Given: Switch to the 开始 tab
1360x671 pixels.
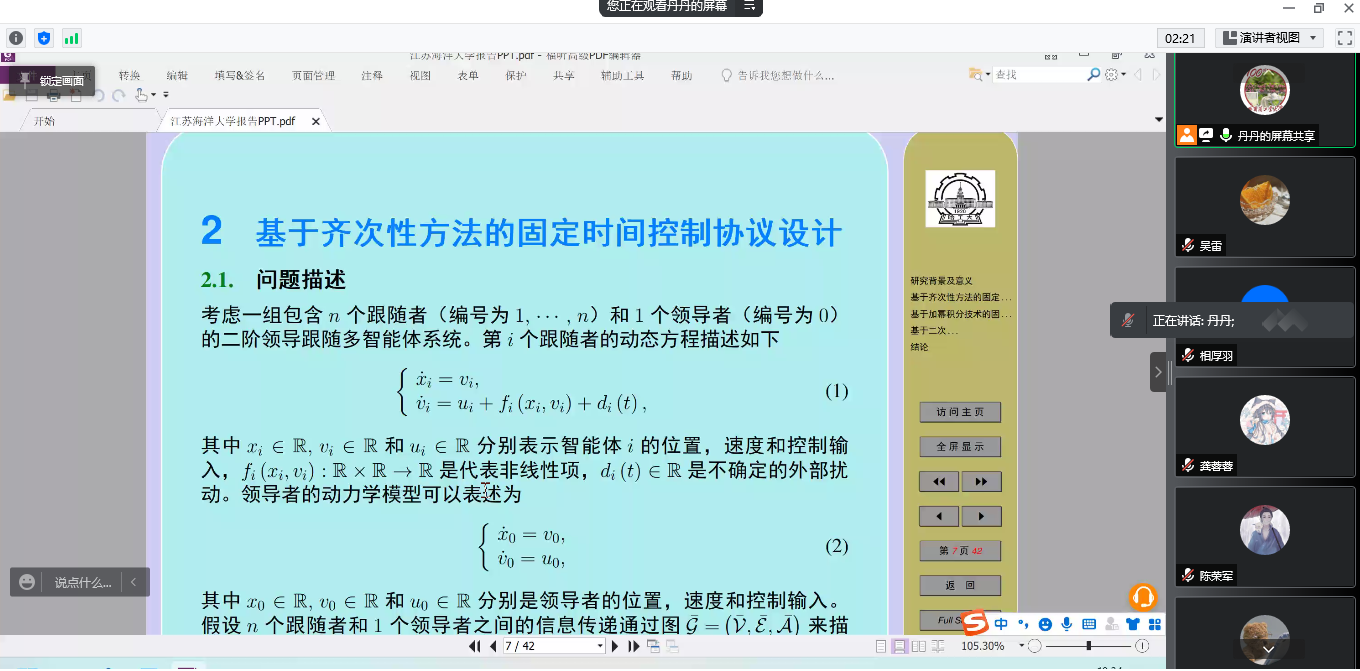Looking at the screenshot, I should (45, 121).
